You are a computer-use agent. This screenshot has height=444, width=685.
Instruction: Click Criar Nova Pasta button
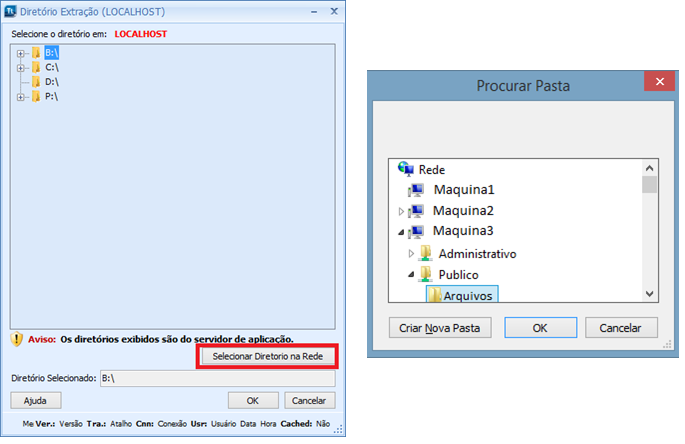pos(440,328)
